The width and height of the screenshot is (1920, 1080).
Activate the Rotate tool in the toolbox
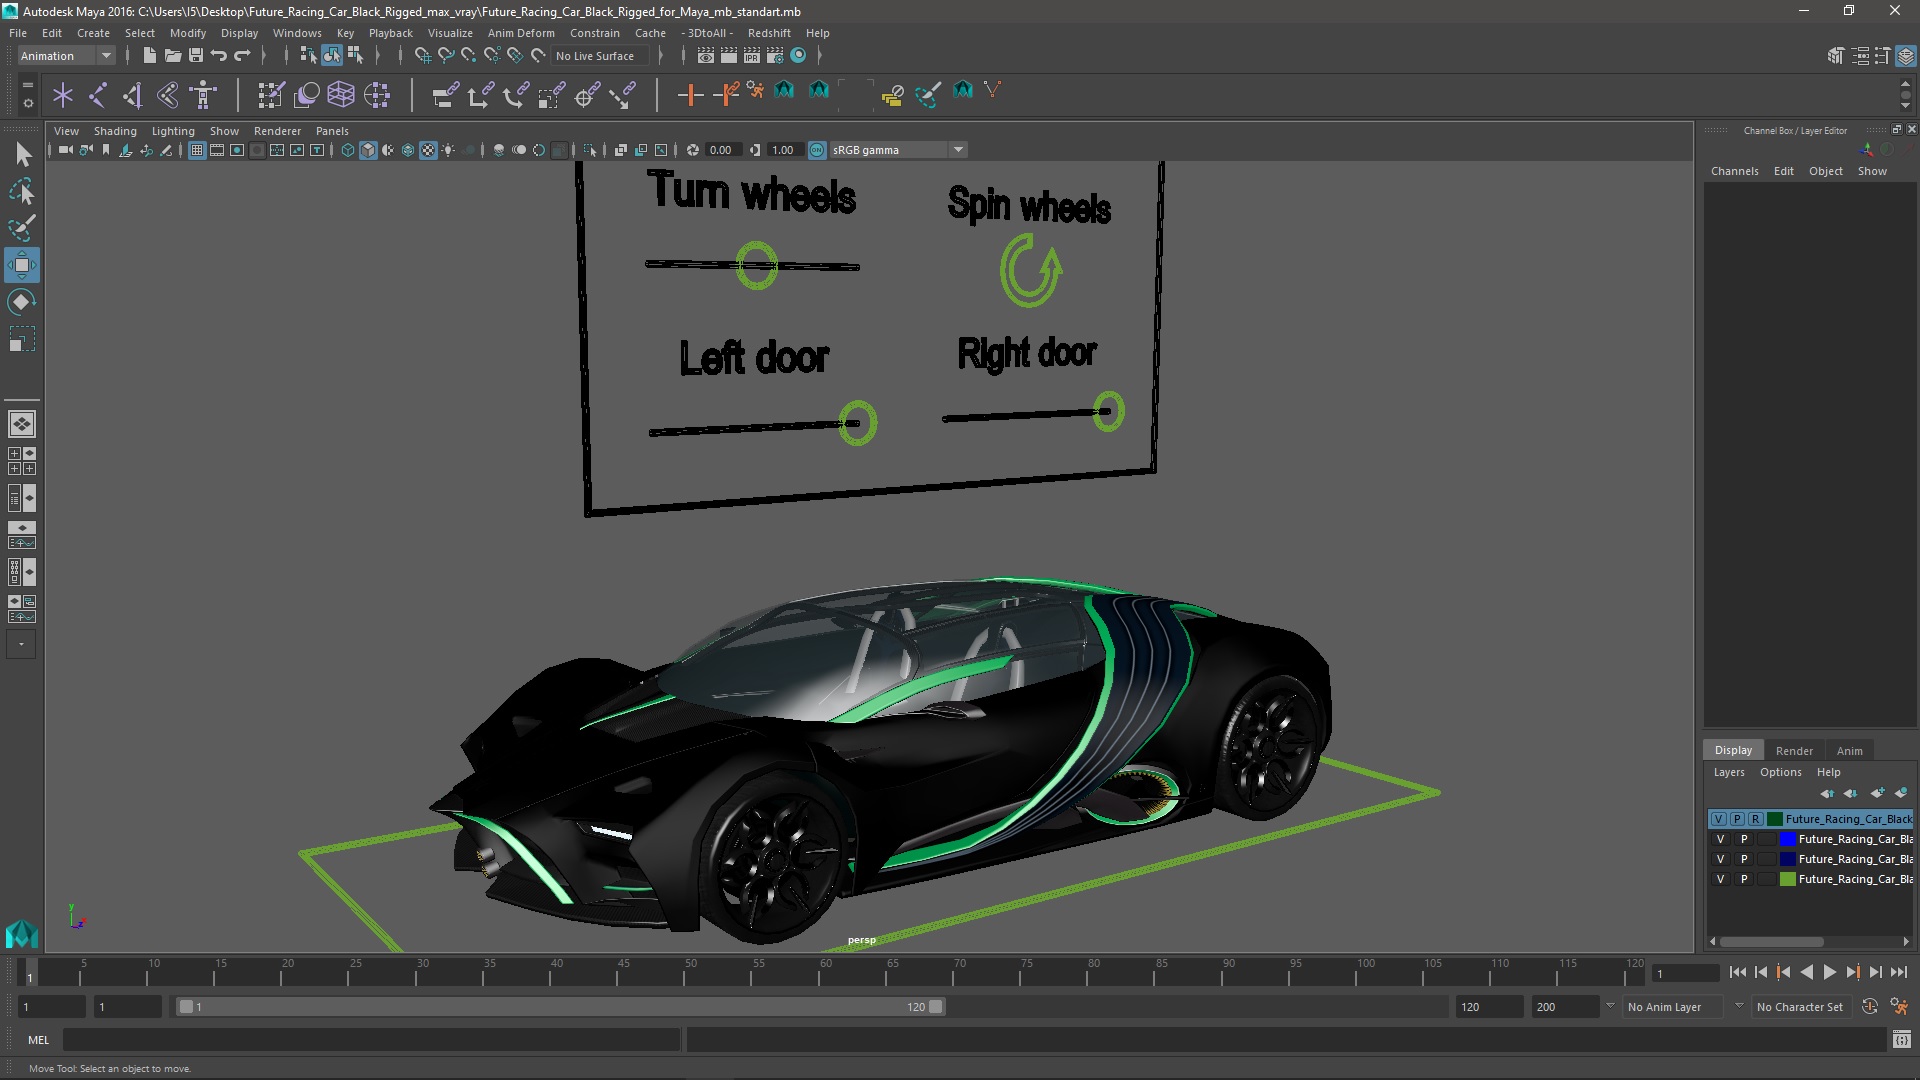(22, 302)
